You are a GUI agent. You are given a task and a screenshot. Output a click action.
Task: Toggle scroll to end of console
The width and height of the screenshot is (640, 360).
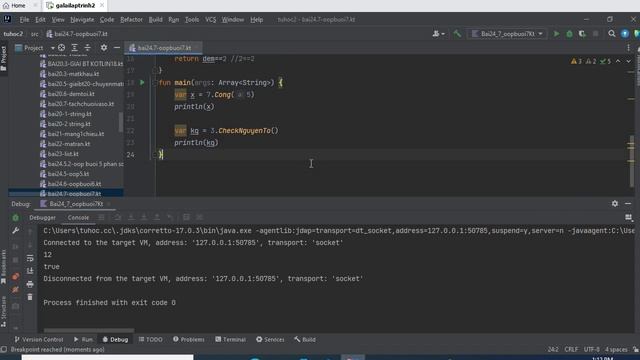(x=30, y=271)
